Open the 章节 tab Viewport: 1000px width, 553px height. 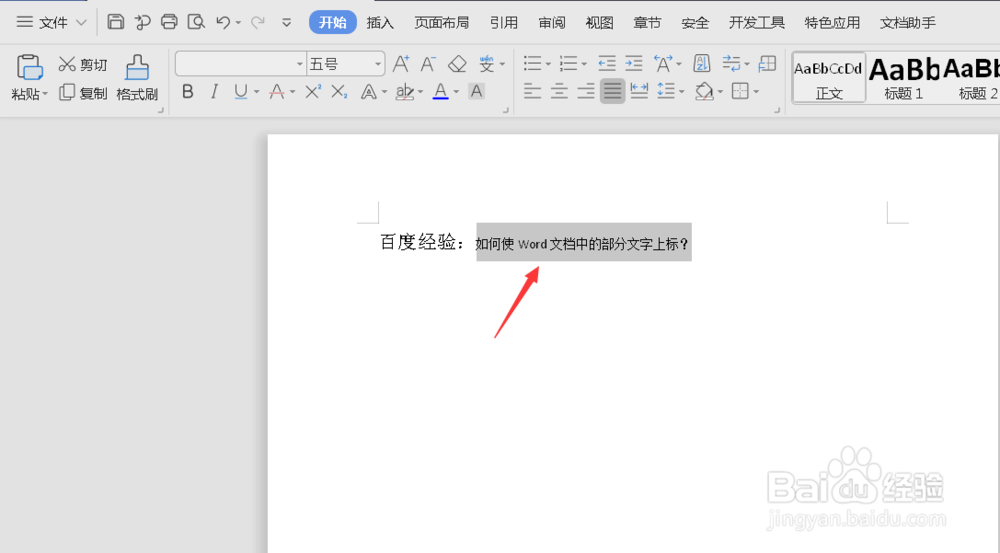coord(647,23)
